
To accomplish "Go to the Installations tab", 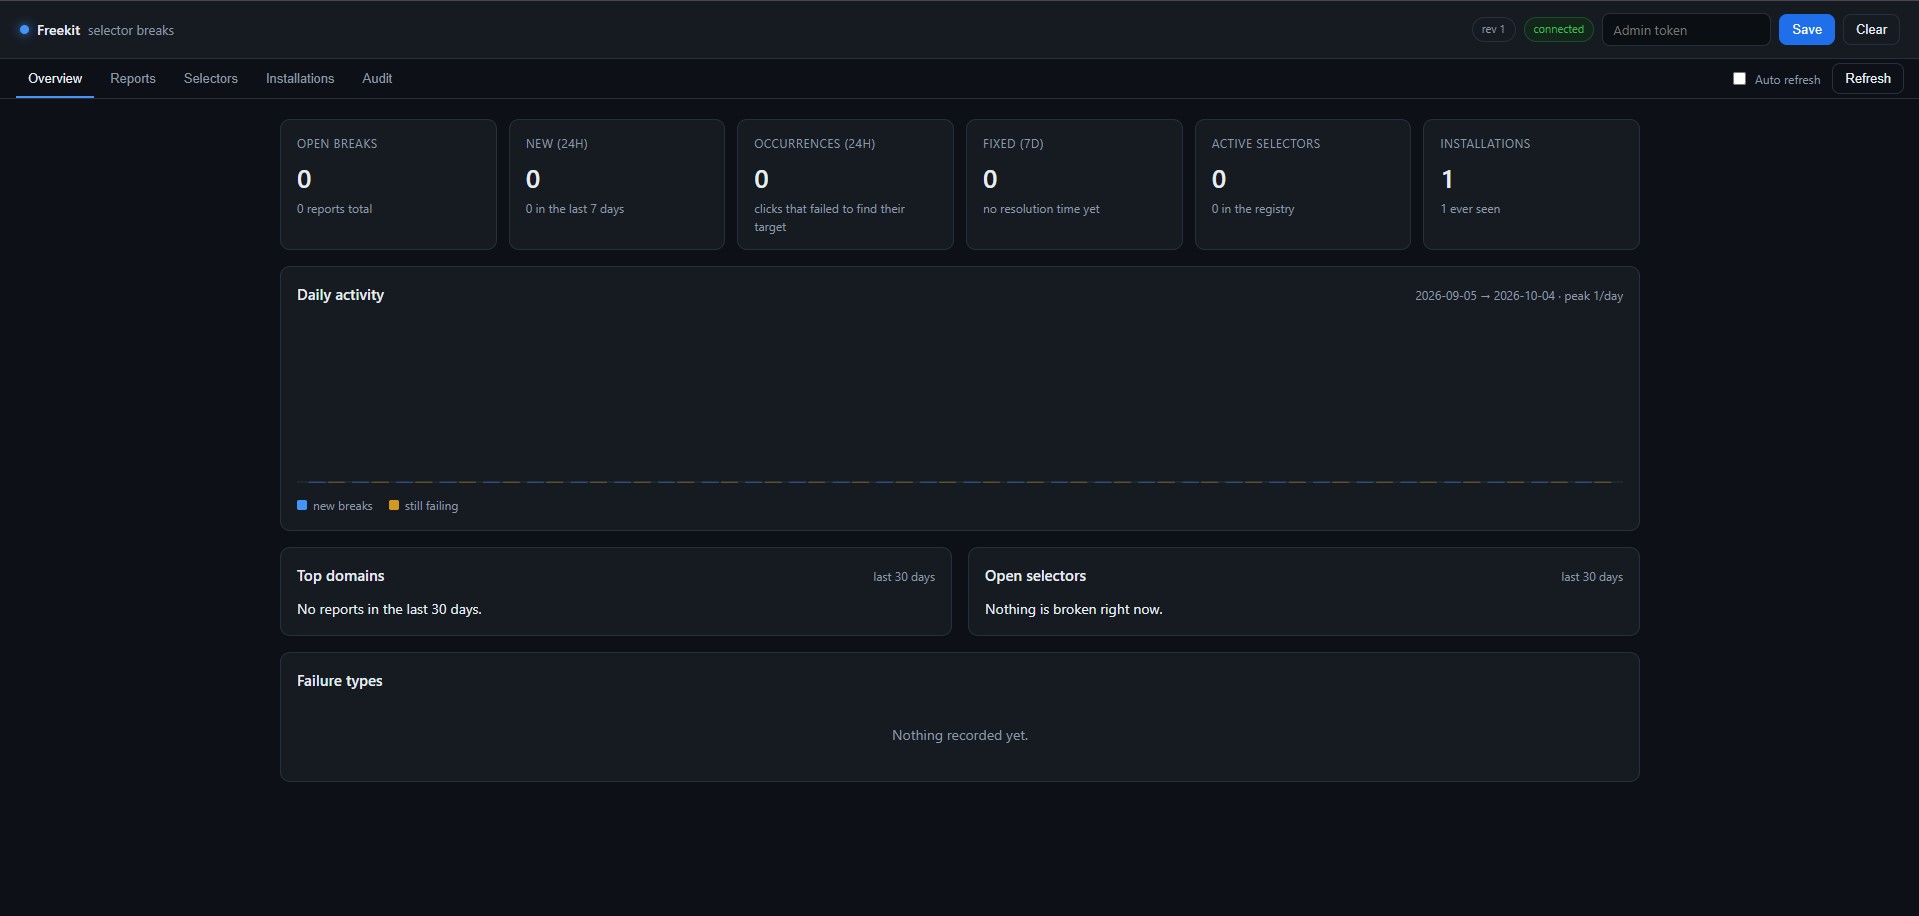I will pyautogui.click(x=300, y=78).
